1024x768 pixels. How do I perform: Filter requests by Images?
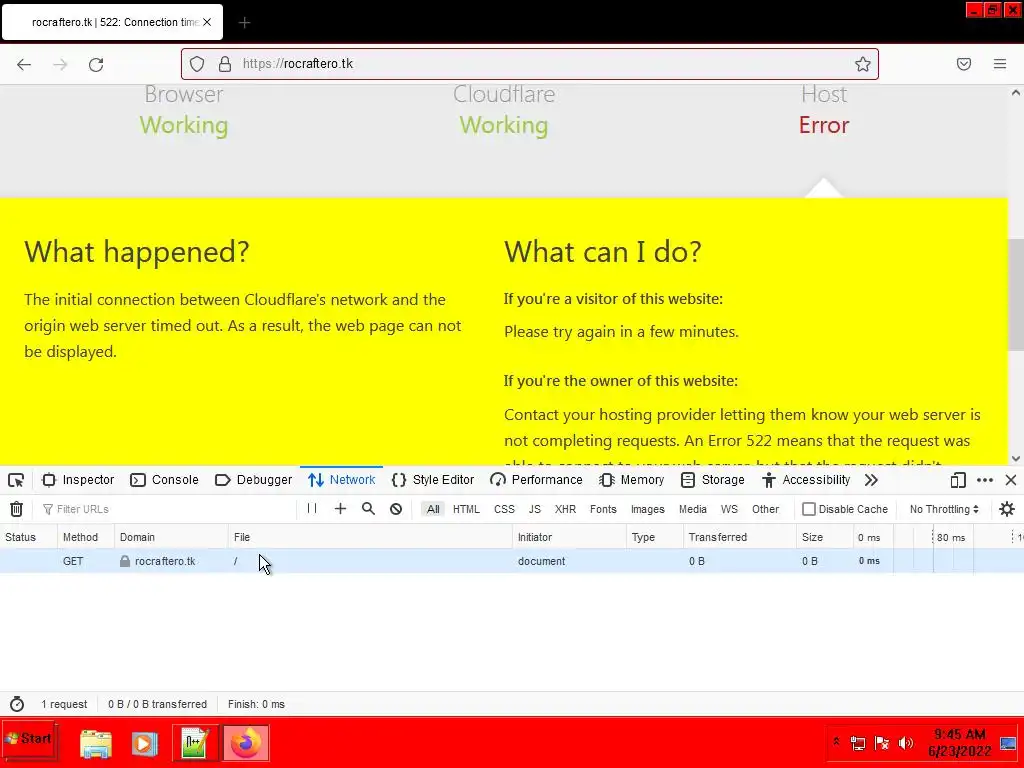tap(647, 509)
